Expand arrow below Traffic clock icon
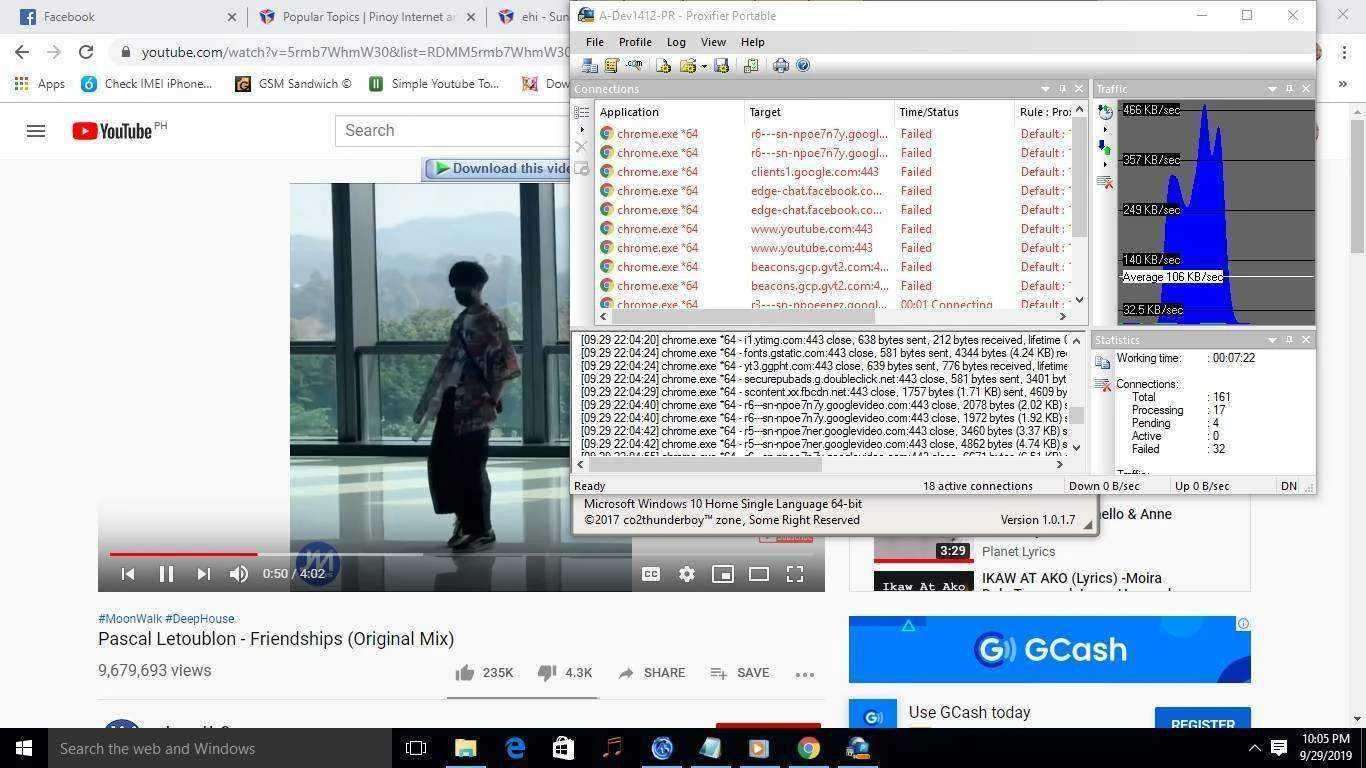 pyautogui.click(x=1105, y=129)
